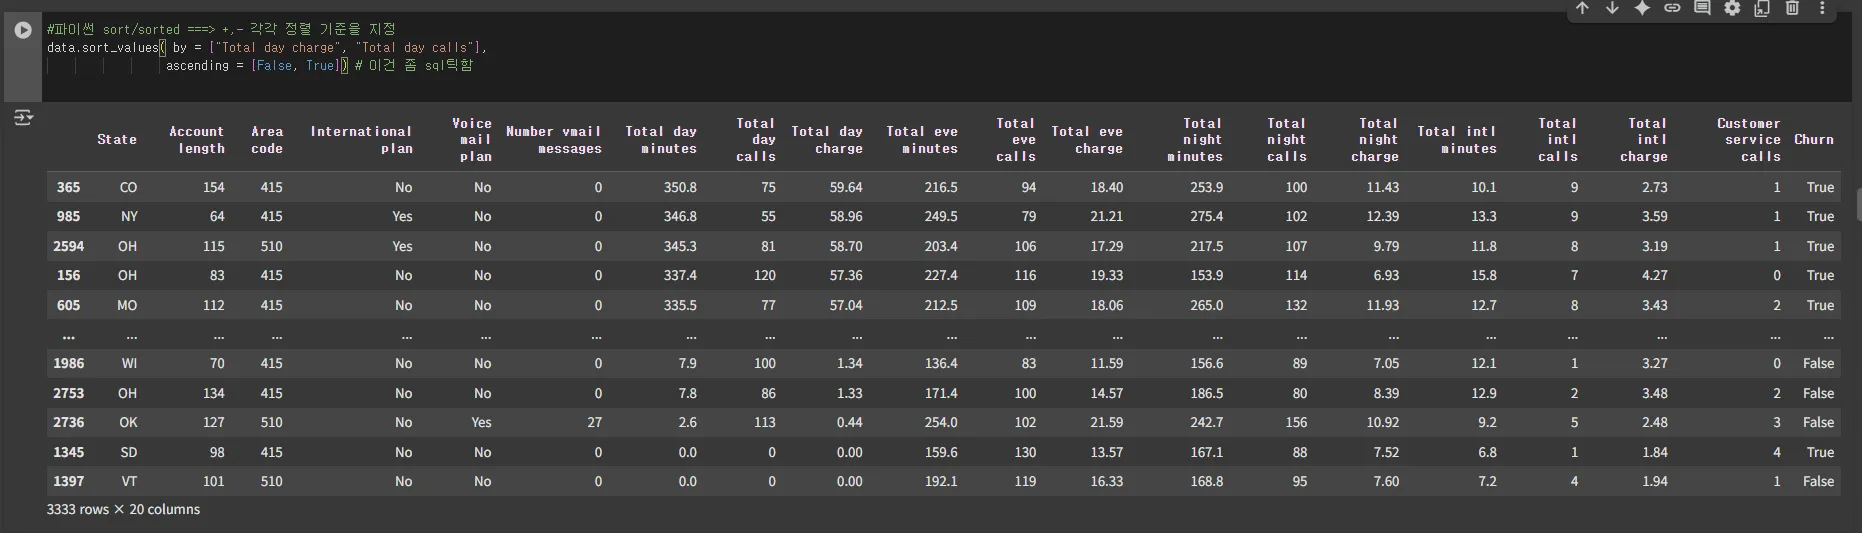Open the Gemini AI sparkle tool
The width and height of the screenshot is (1862, 533).
pos(1642,8)
